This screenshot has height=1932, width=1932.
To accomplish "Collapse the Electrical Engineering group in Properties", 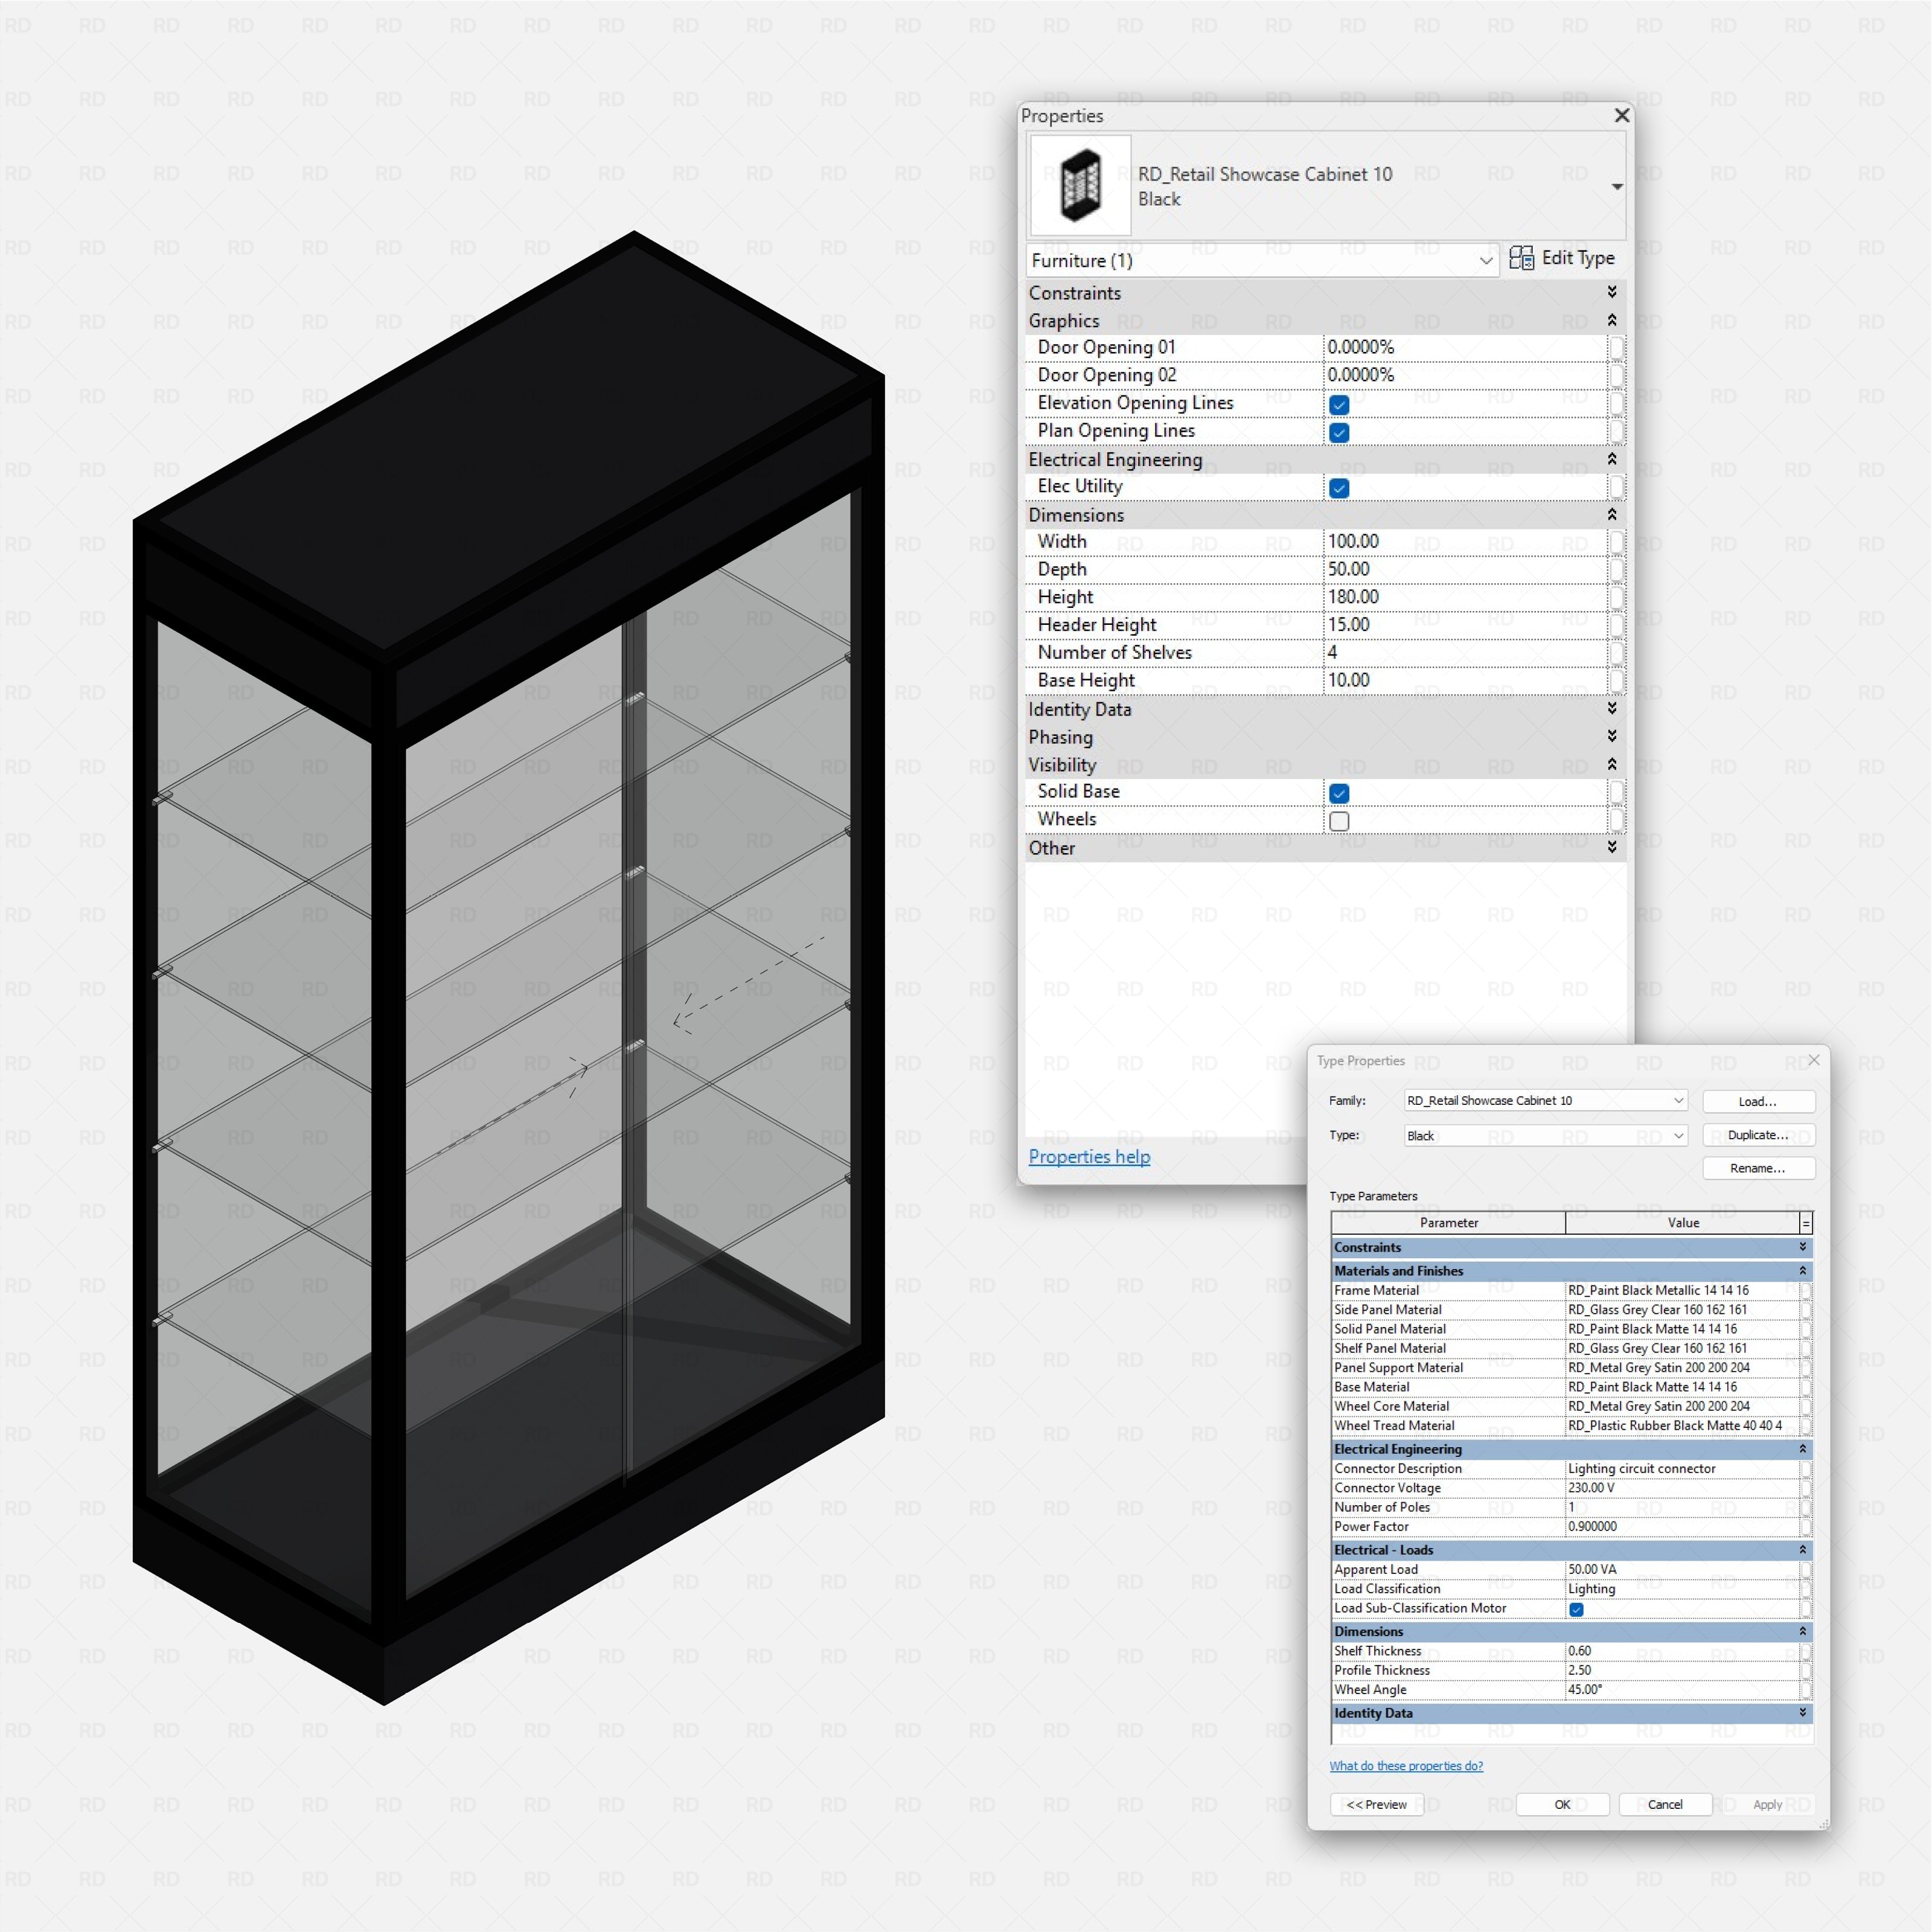I will (x=1612, y=459).
